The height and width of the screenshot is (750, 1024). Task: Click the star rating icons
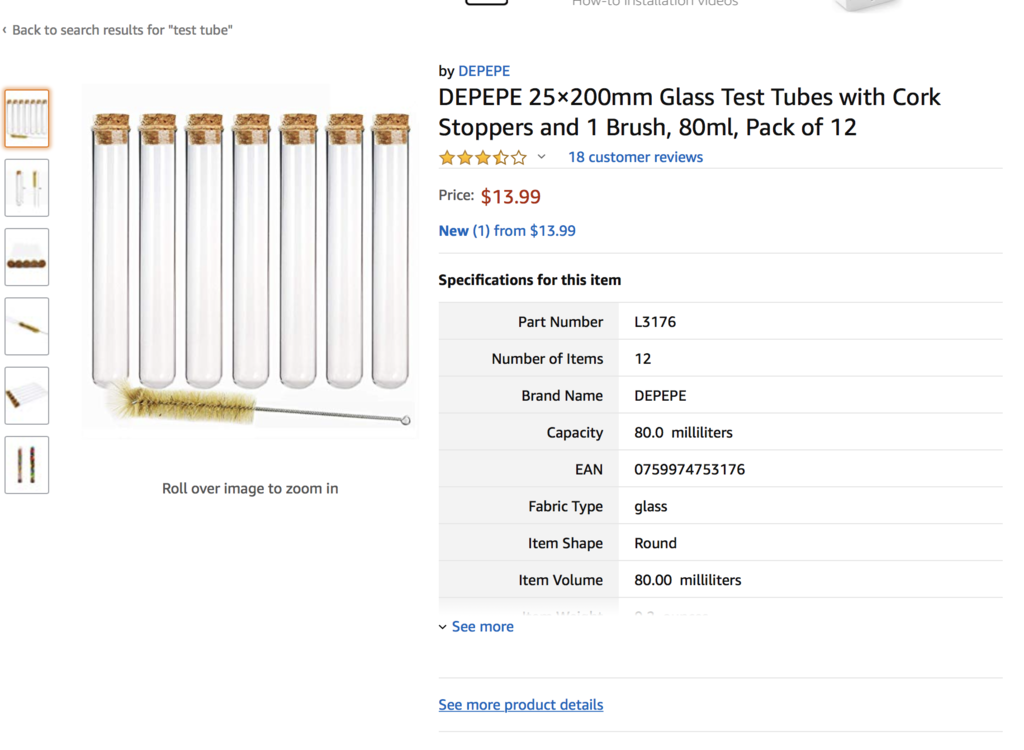tap(482, 157)
